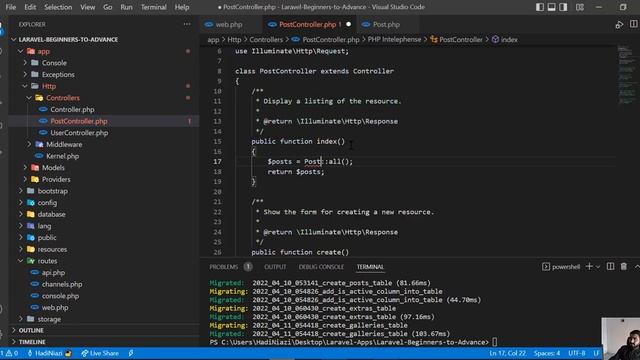
Task: Switch to the Post.php editor tab
Action: pyautogui.click(x=386, y=24)
